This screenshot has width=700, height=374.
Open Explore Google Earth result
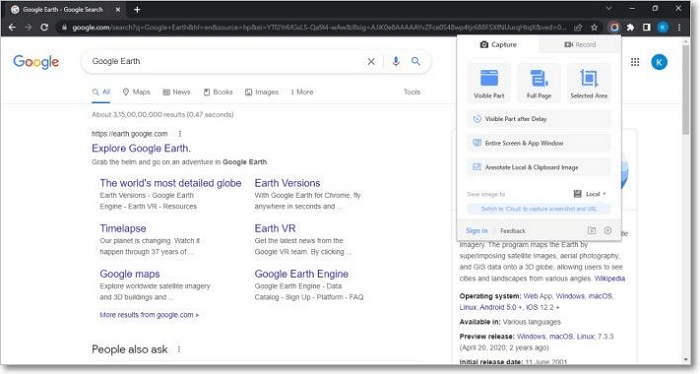141,148
